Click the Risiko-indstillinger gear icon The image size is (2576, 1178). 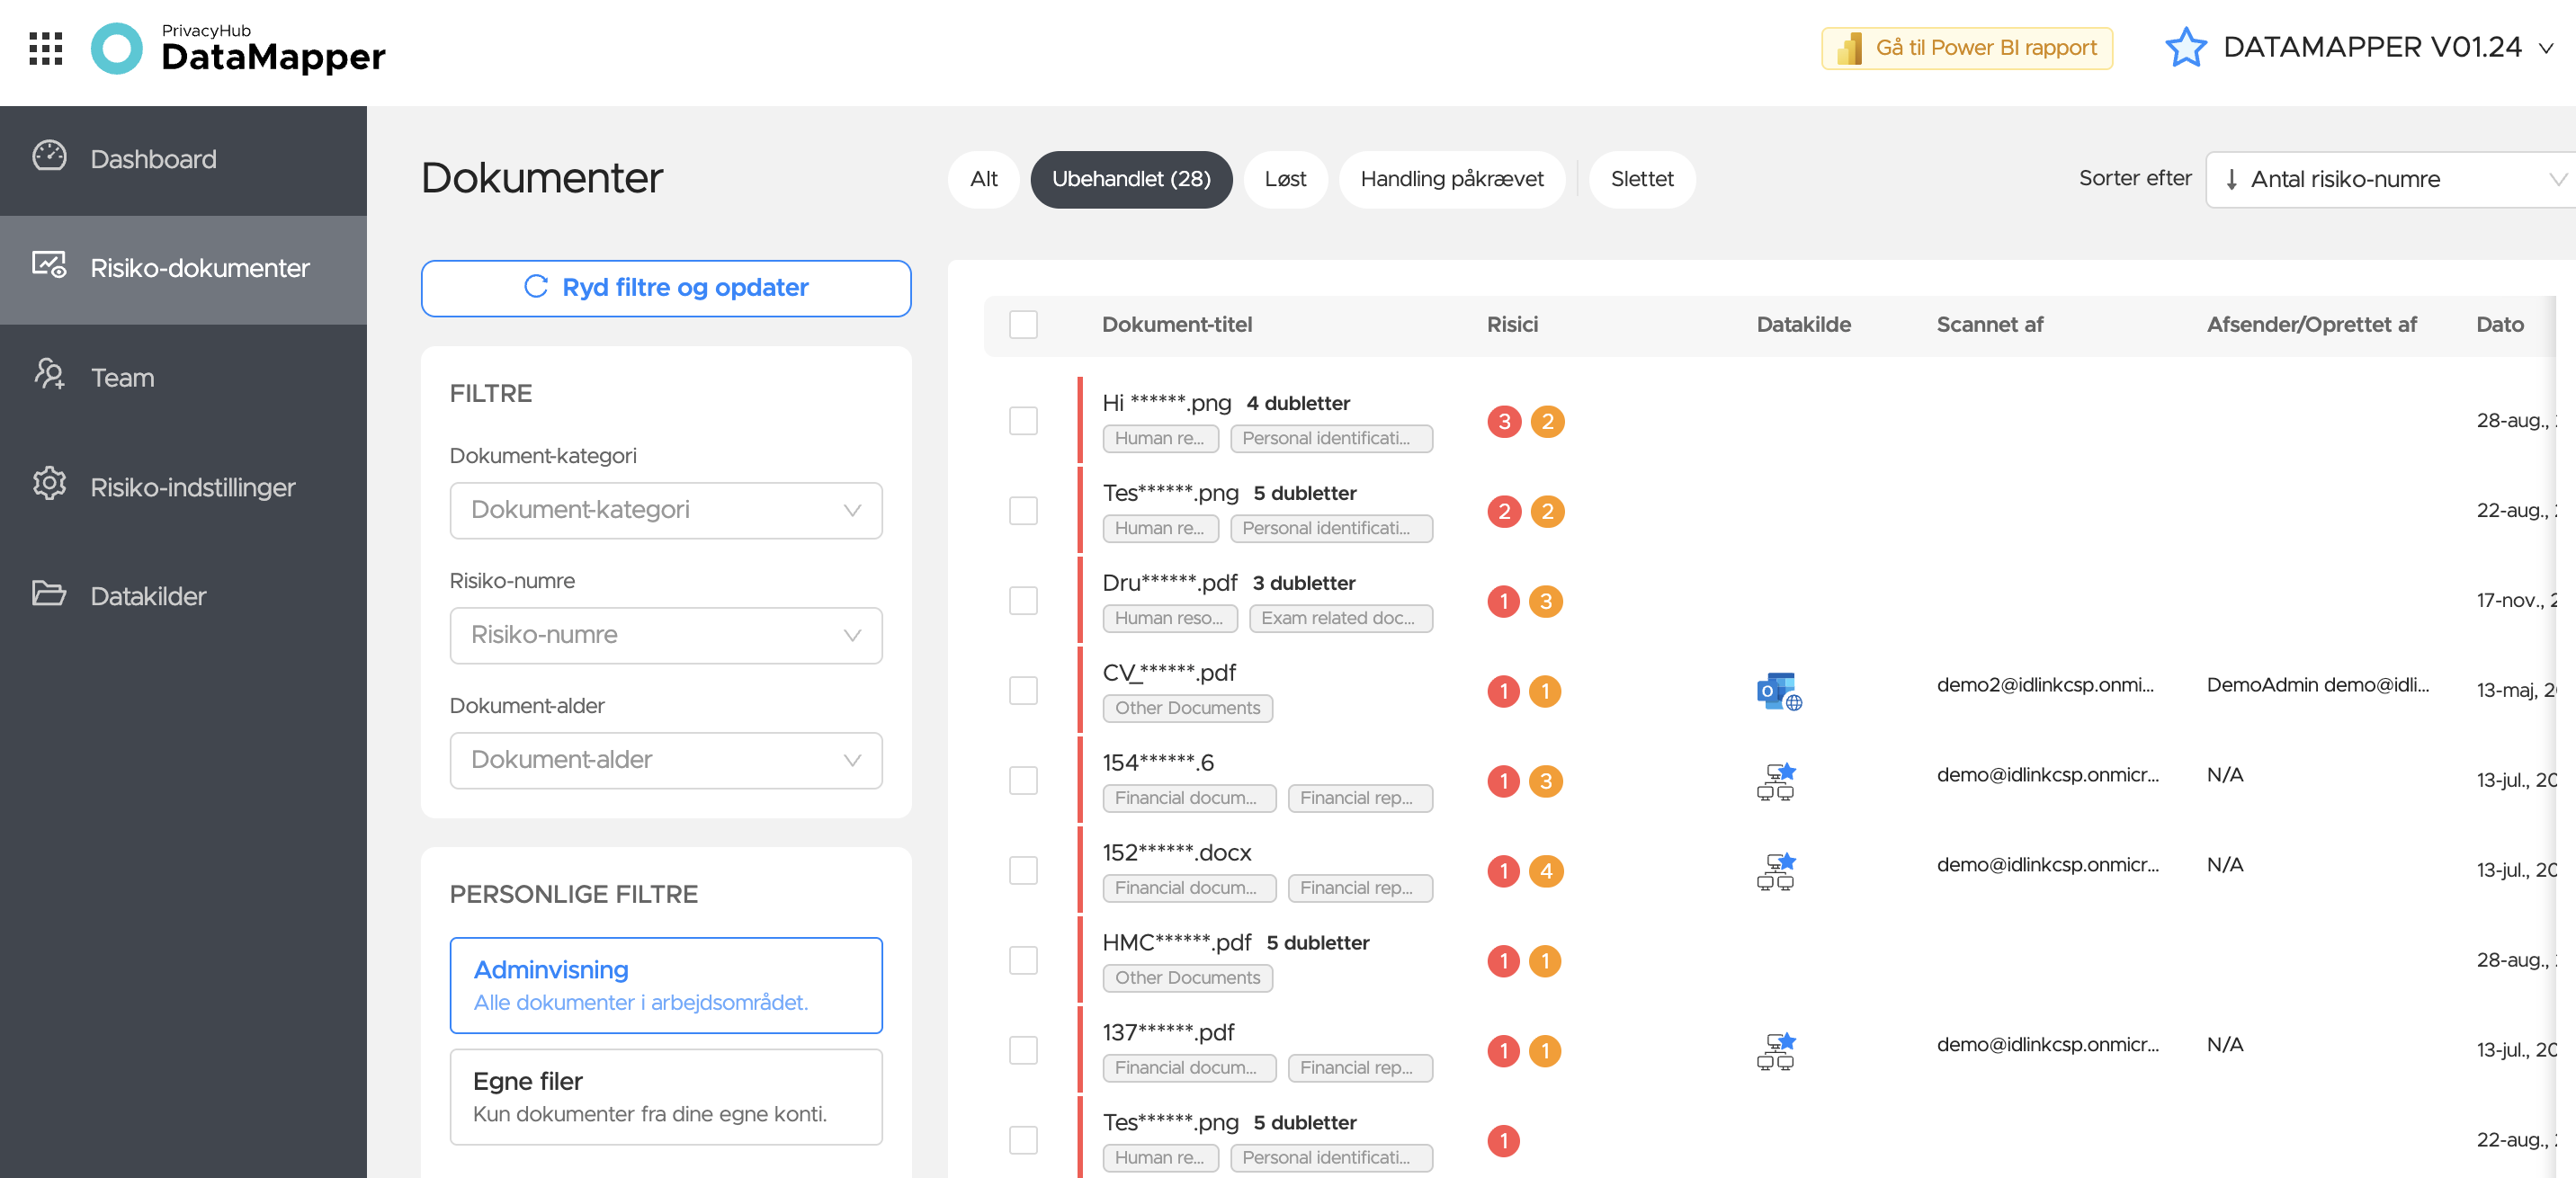click(49, 484)
